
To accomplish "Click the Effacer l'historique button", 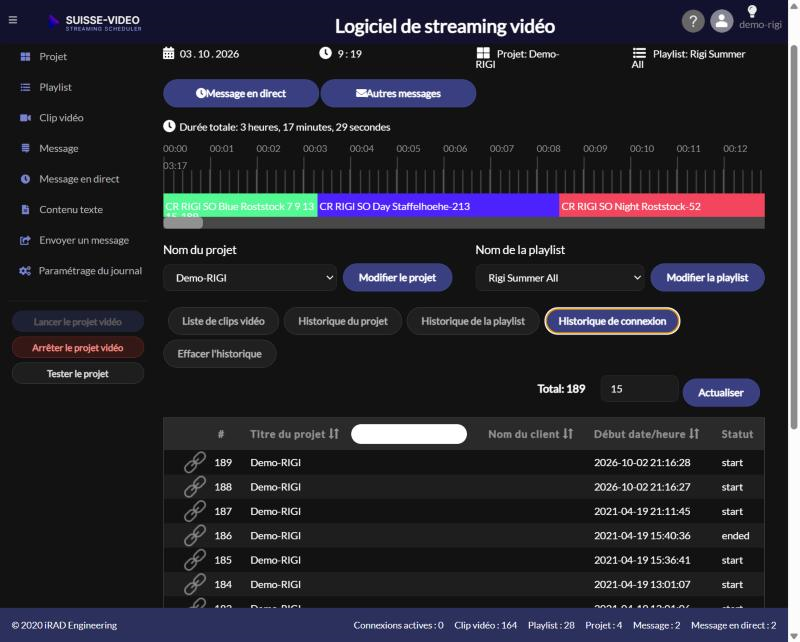I will click(x=219, y=354).
